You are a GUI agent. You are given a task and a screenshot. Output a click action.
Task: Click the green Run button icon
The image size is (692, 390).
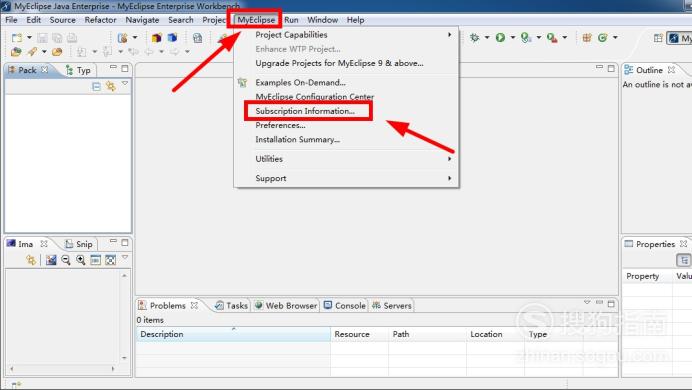(500, 38)
